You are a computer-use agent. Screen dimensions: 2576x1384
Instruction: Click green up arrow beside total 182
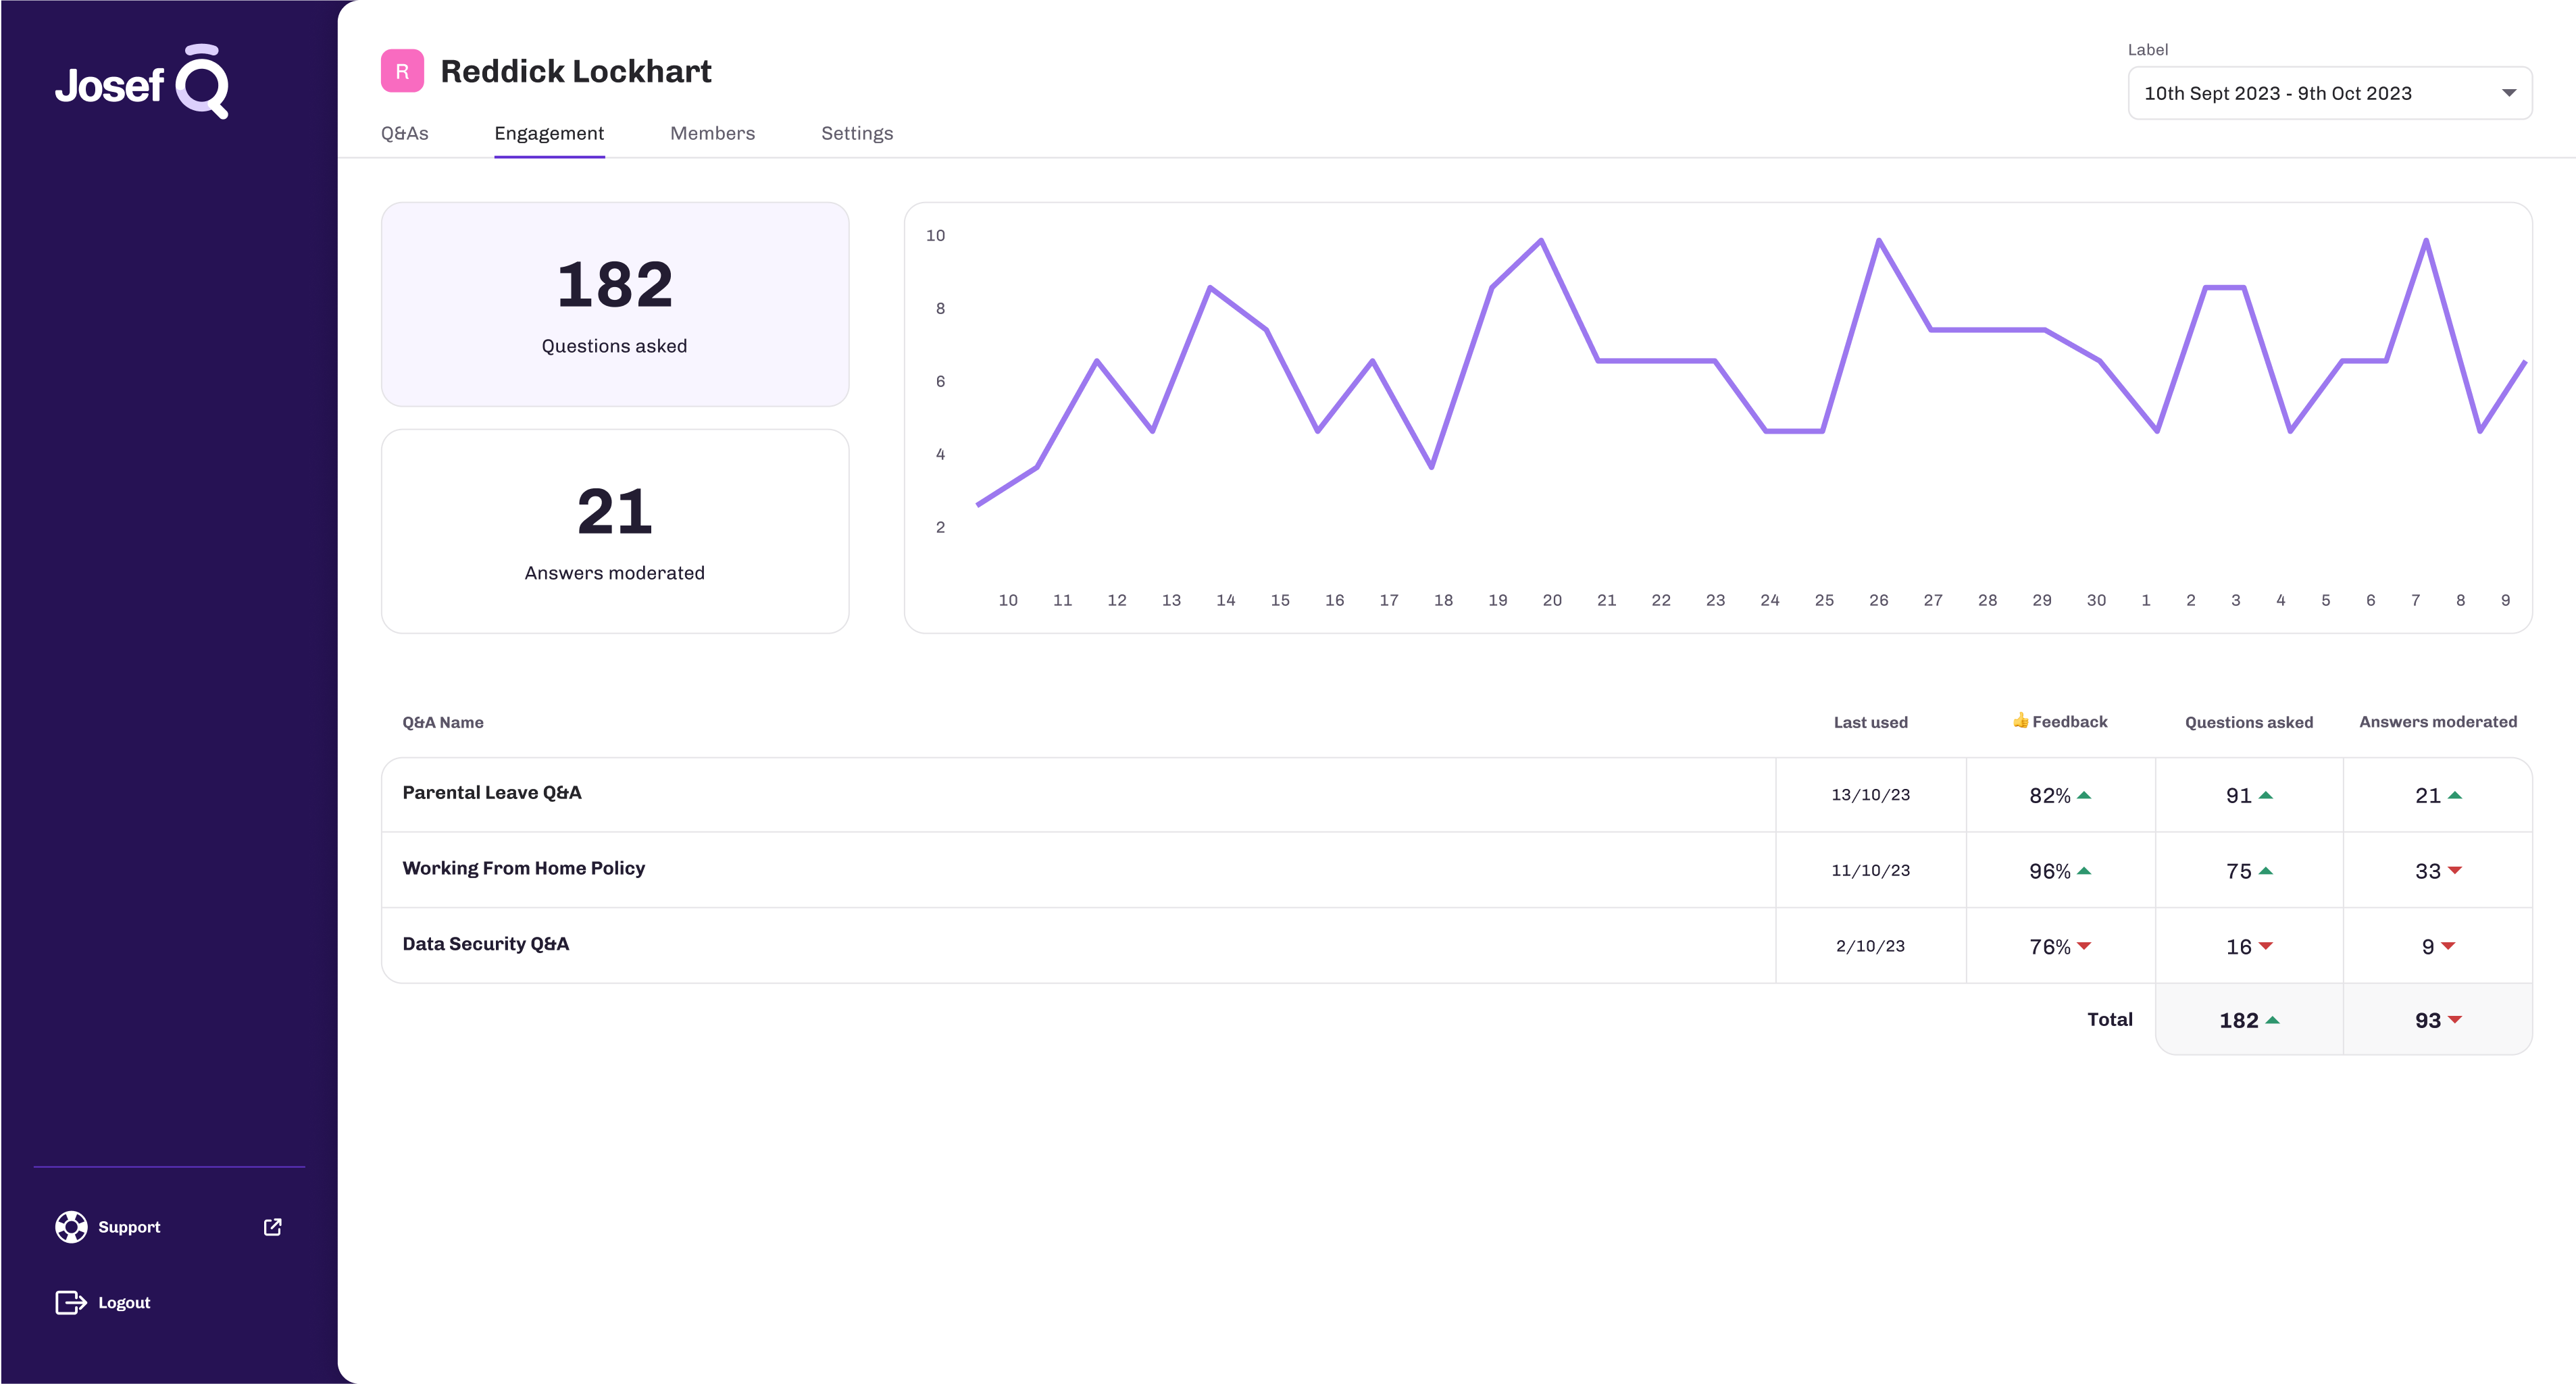[x=2272, y=1020]
